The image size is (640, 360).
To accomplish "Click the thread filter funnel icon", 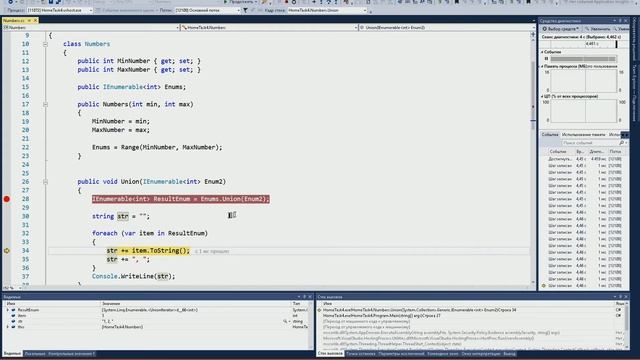I will [245, 10].
